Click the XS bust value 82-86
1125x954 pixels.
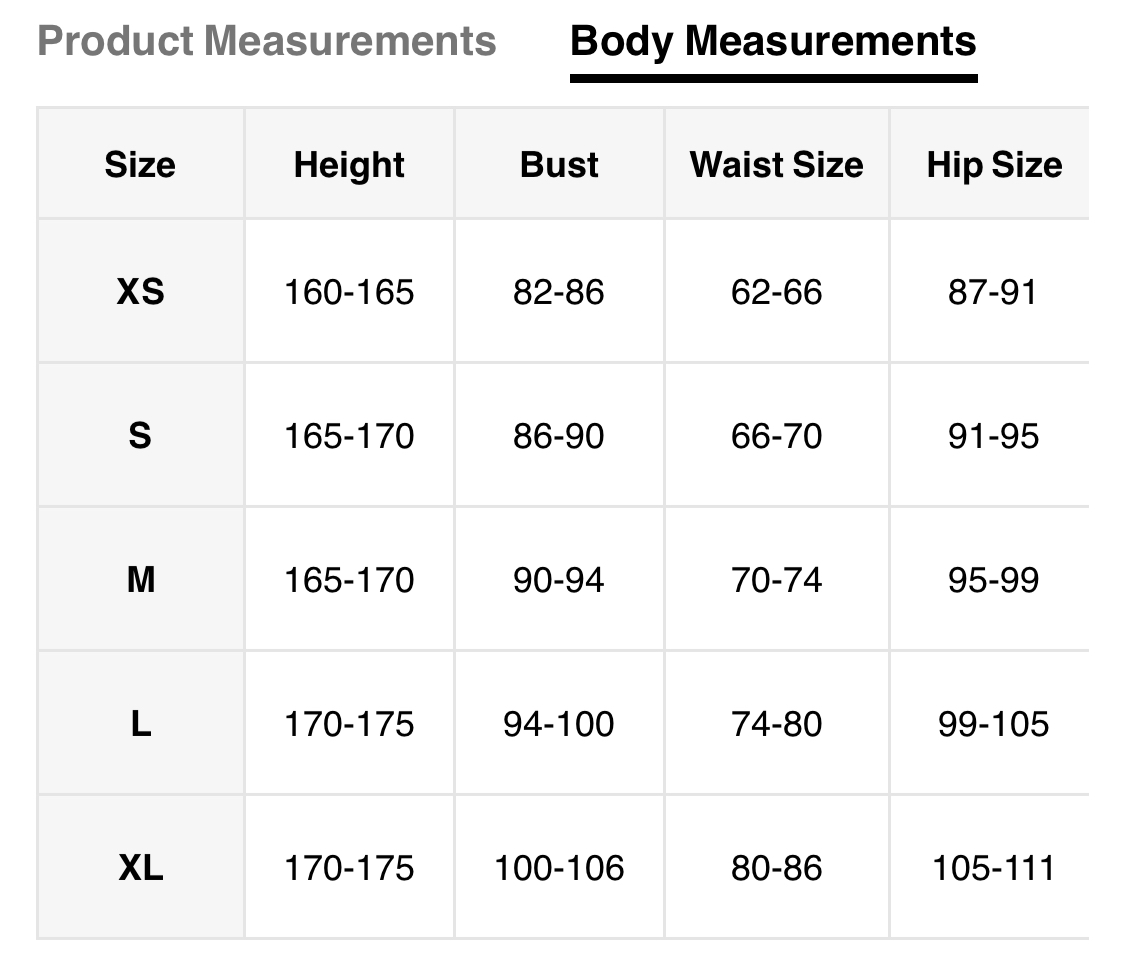(x=559, y=292)
